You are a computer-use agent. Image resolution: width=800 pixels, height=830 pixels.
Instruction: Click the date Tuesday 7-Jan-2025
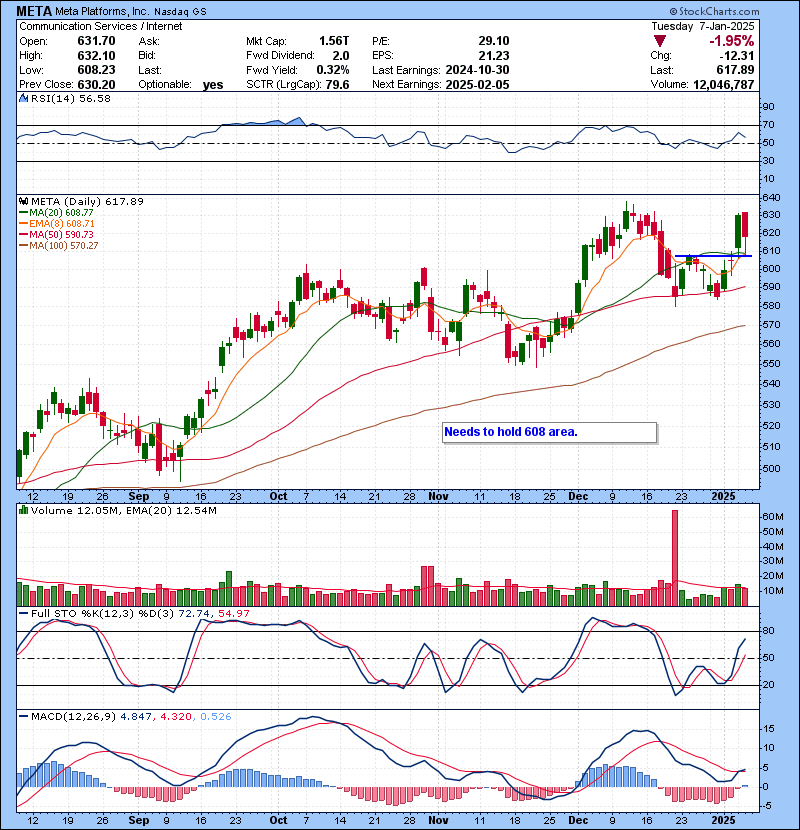(x=703, y=26)
